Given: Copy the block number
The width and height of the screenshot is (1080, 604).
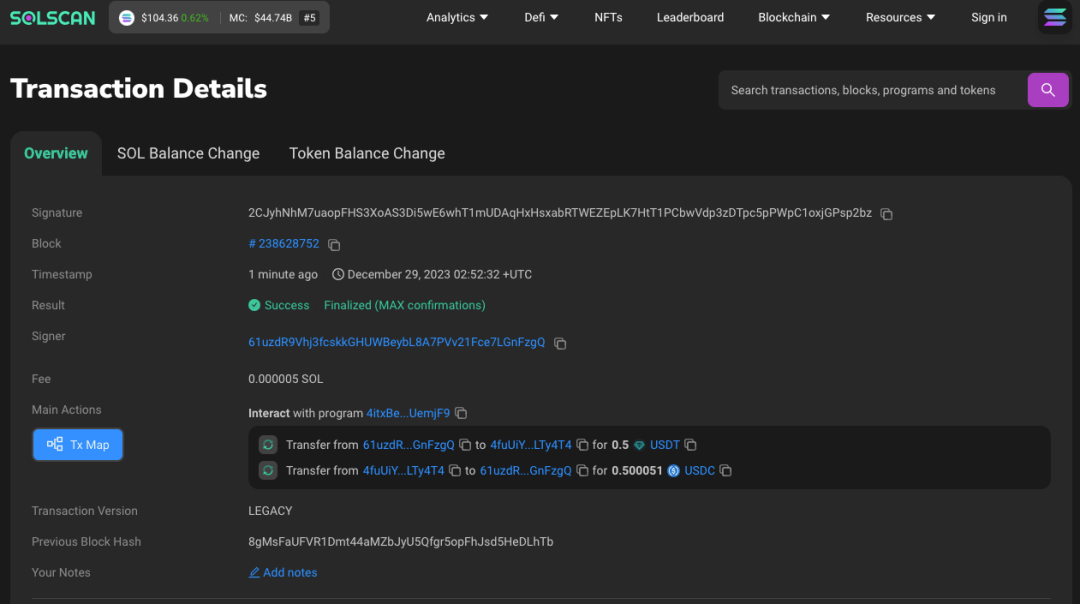Looking at the screenshot, I should click(335, 245).
